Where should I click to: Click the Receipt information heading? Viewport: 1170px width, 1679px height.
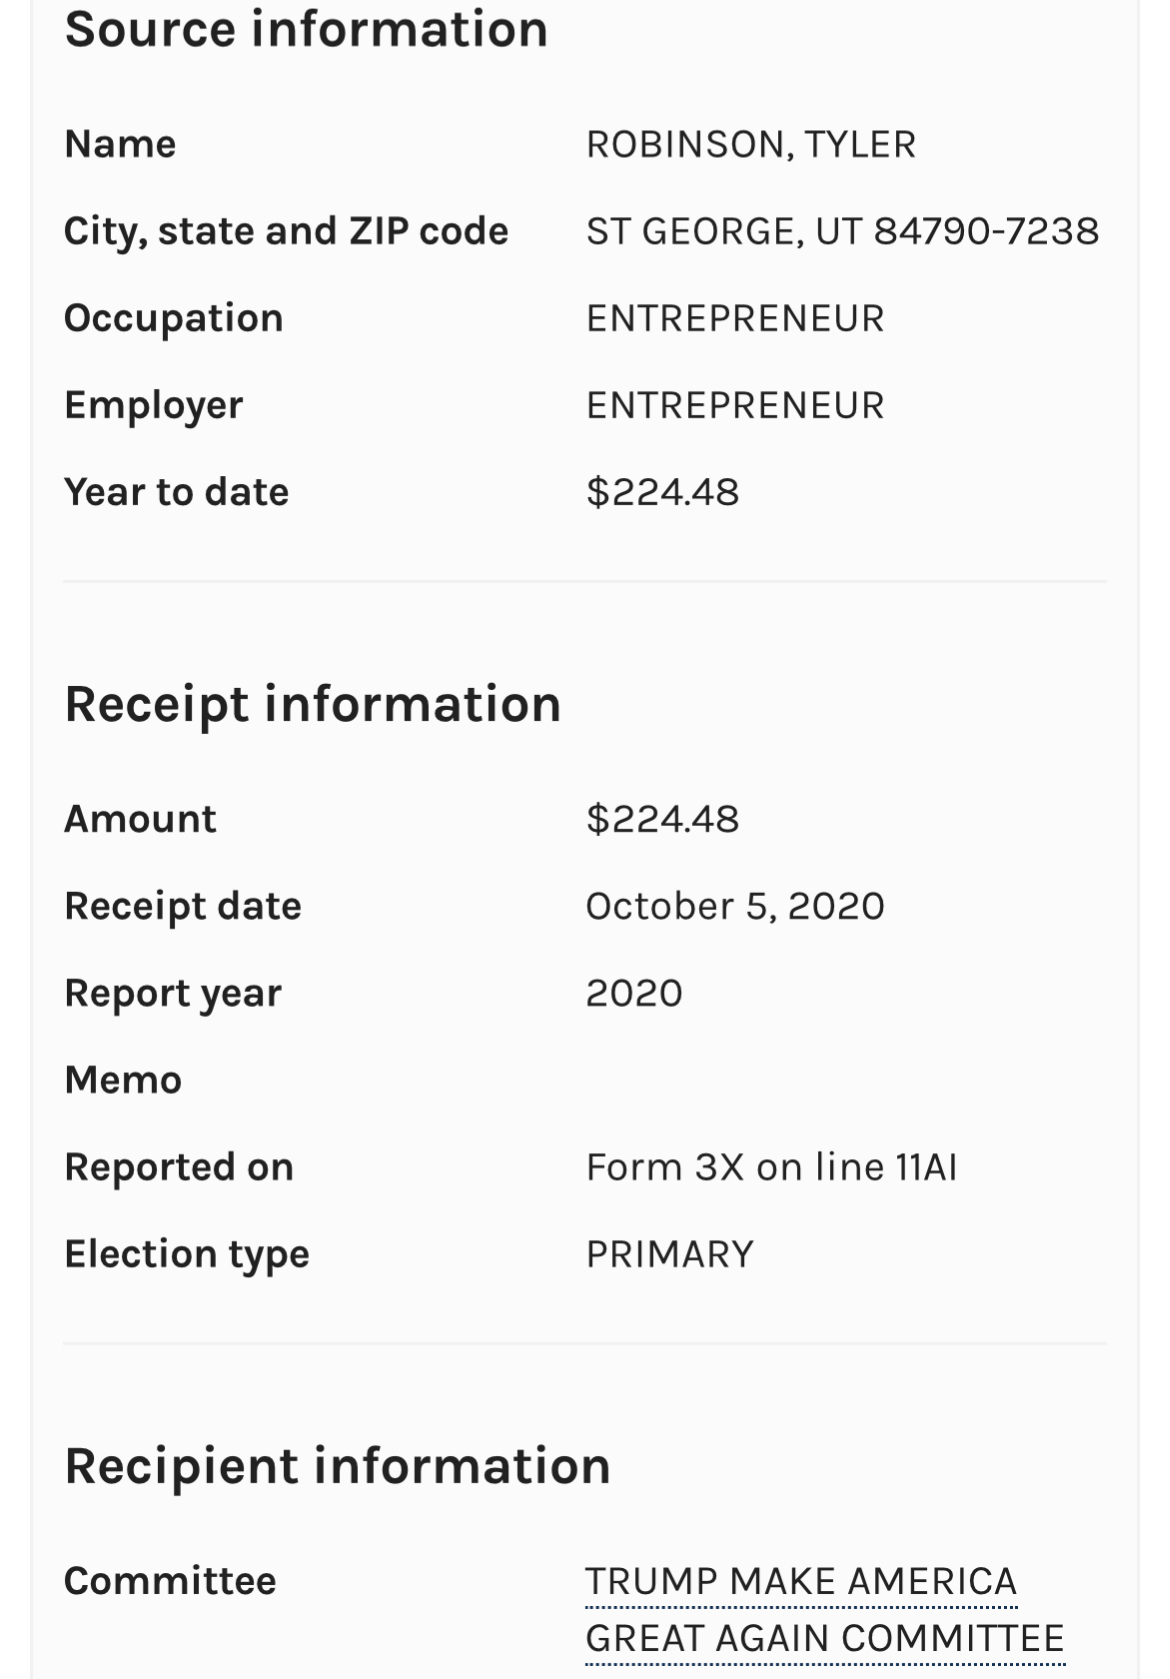tap(312, 704)
